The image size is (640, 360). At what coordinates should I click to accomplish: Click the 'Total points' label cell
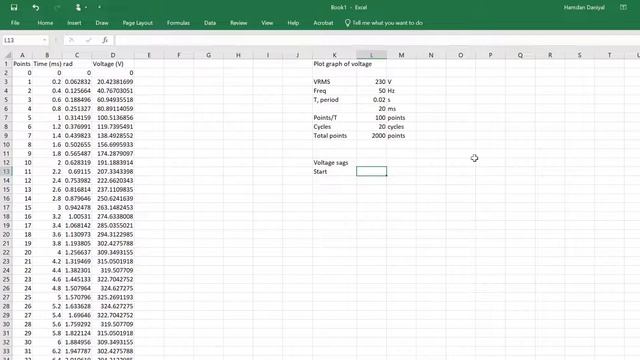click(x=334, y=136)
